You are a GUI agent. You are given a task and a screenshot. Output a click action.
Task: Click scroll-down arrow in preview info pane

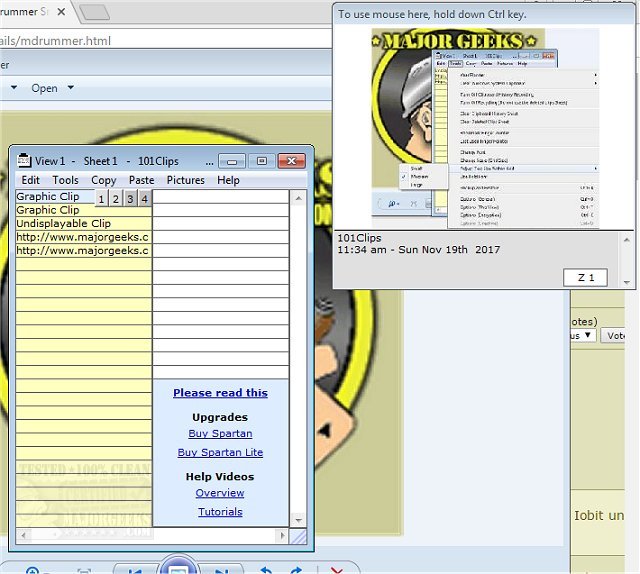[x=627, y=282]
